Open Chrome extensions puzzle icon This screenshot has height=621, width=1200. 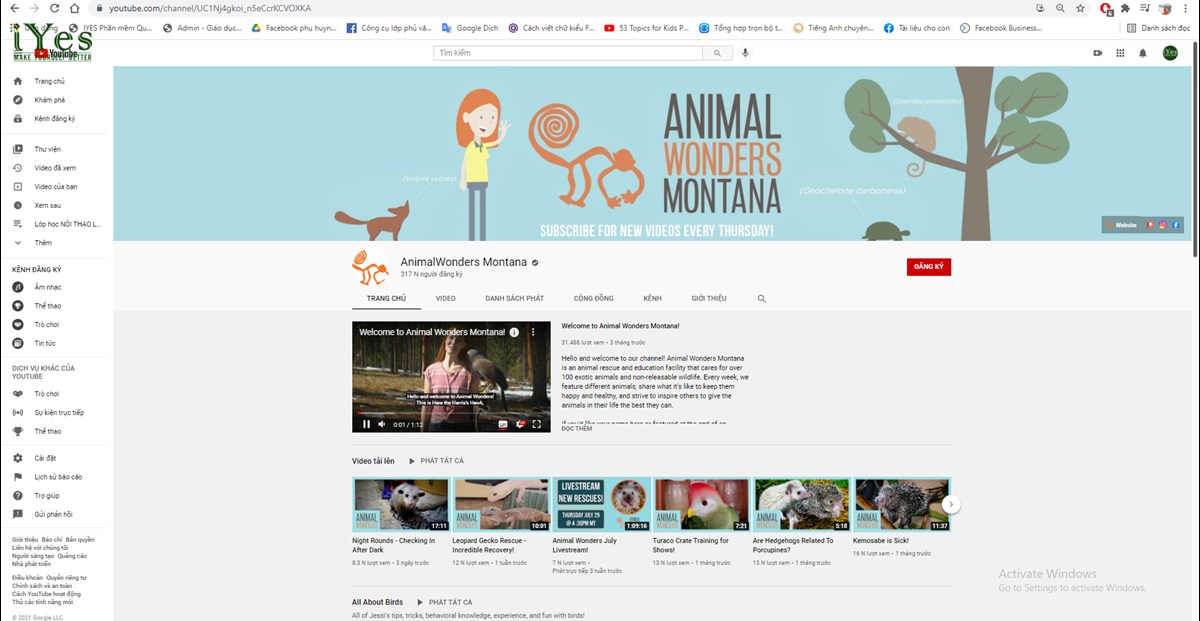tap(1125, 8)
